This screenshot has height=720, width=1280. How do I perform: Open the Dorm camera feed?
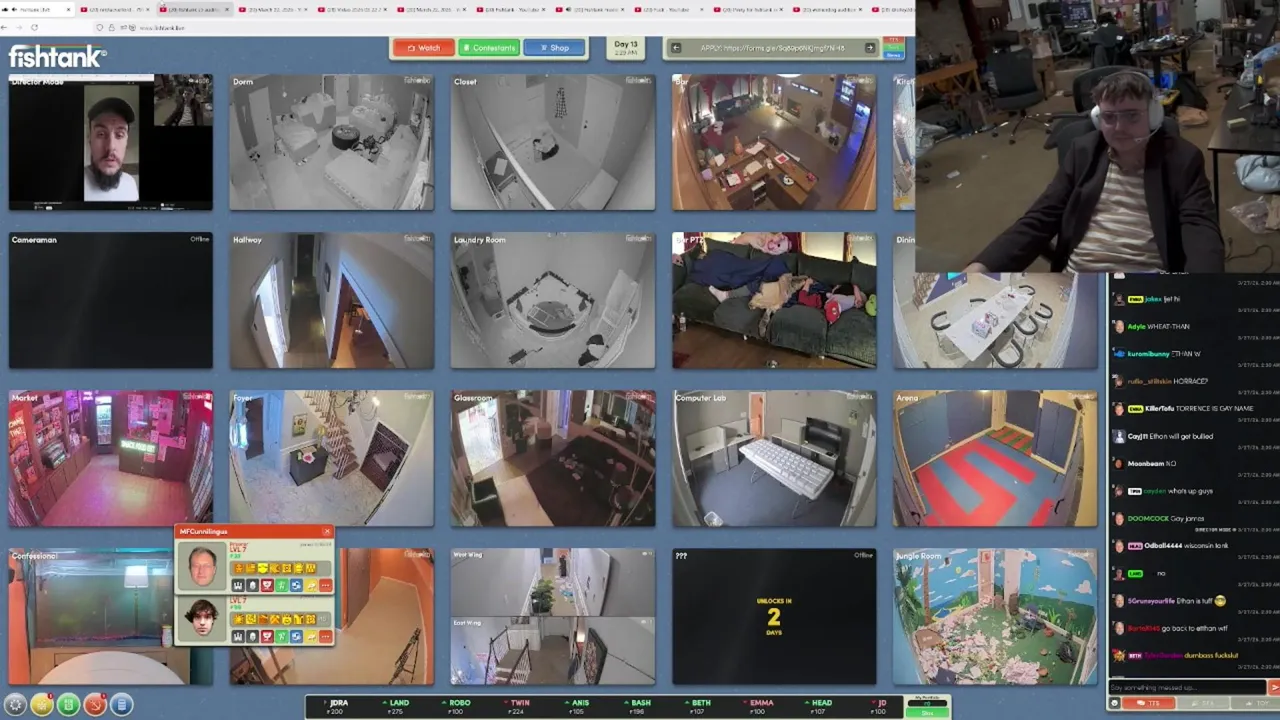coord(331,142)
